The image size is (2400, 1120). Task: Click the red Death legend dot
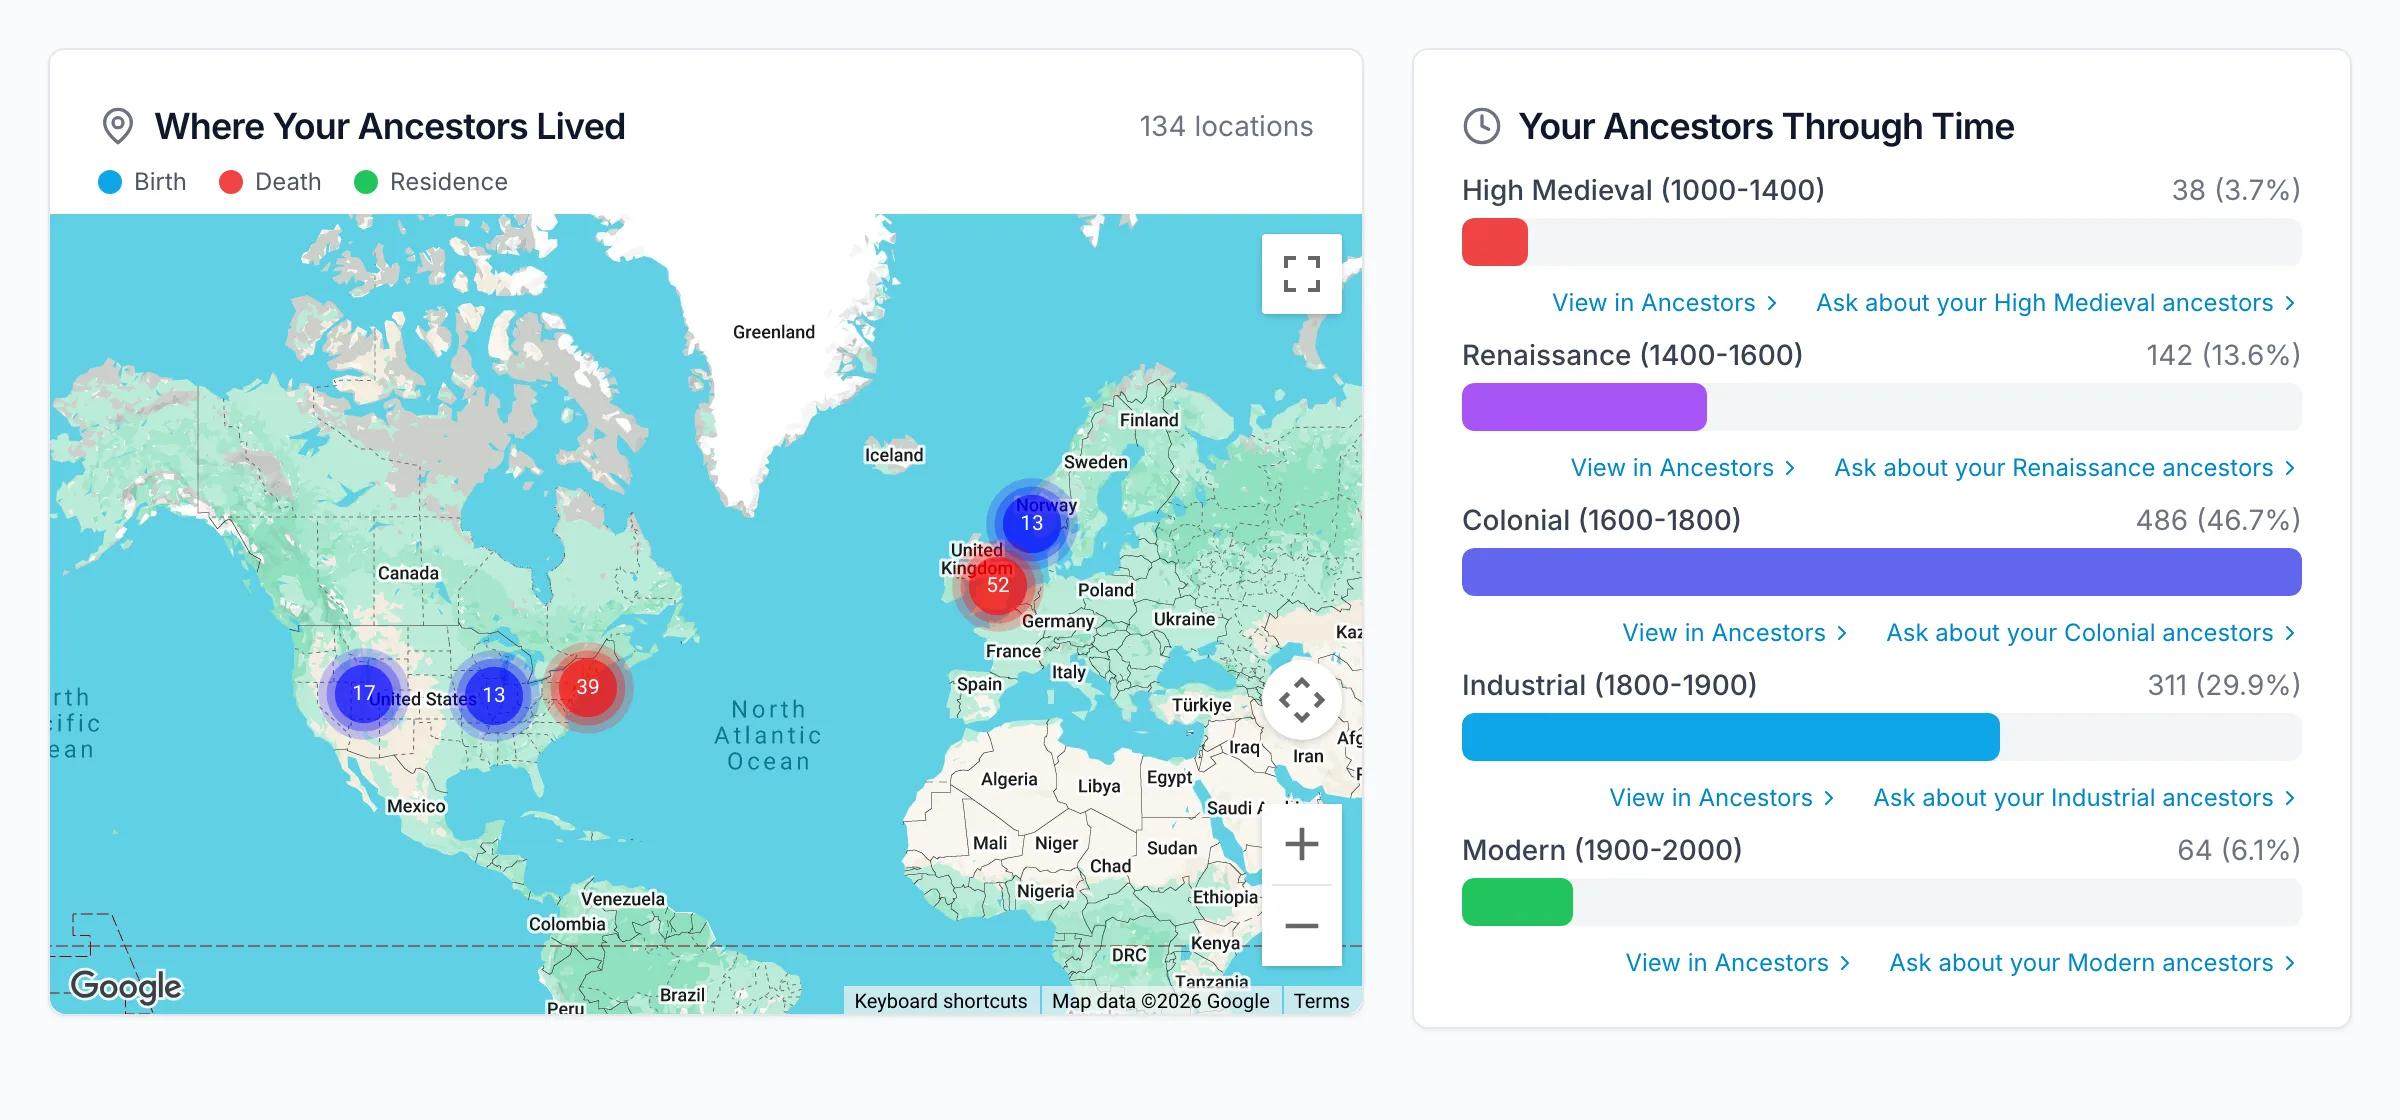[231, 182]
